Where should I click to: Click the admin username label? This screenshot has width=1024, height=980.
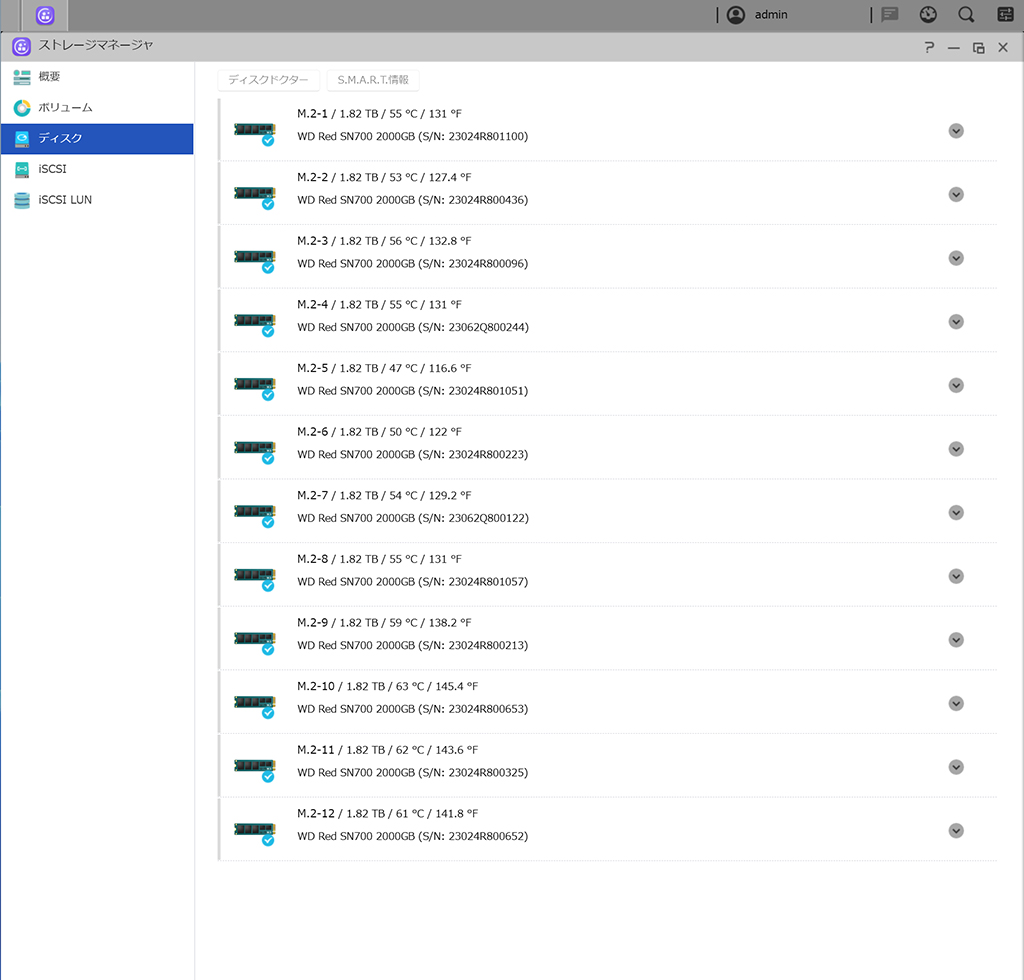771,15
